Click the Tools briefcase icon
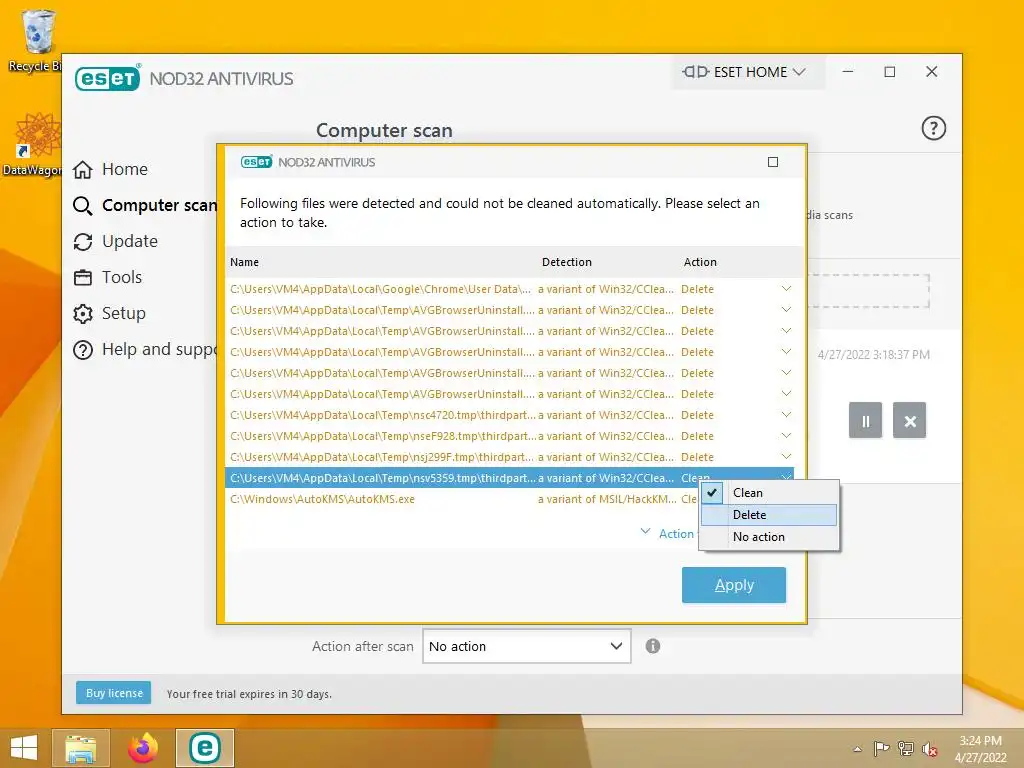The image size is (1024, 768). pos(83,278)
